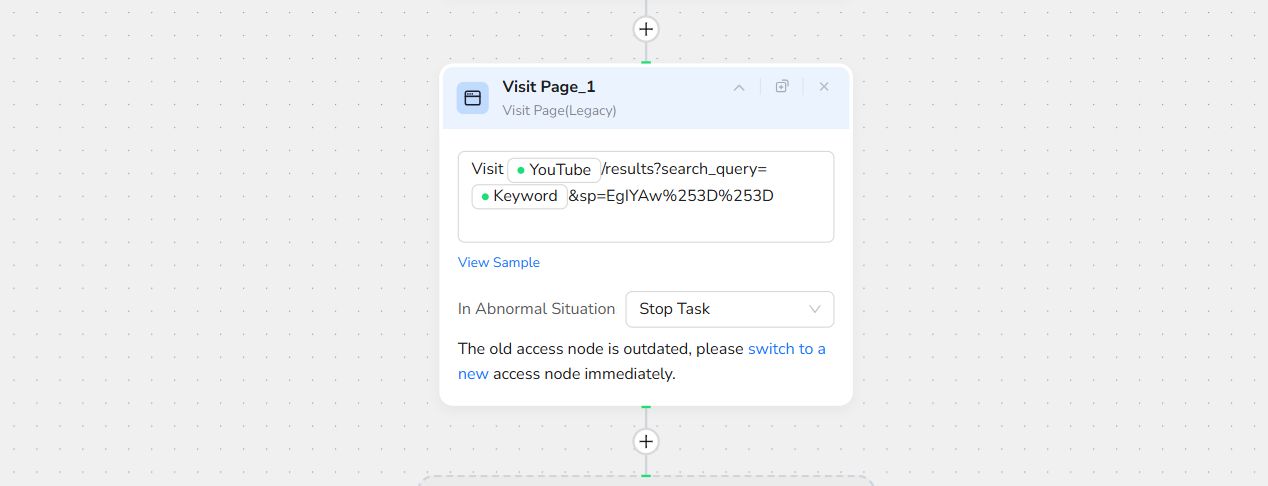
Task: Click empty area of Visit URL field
Action: click(645, 224)
